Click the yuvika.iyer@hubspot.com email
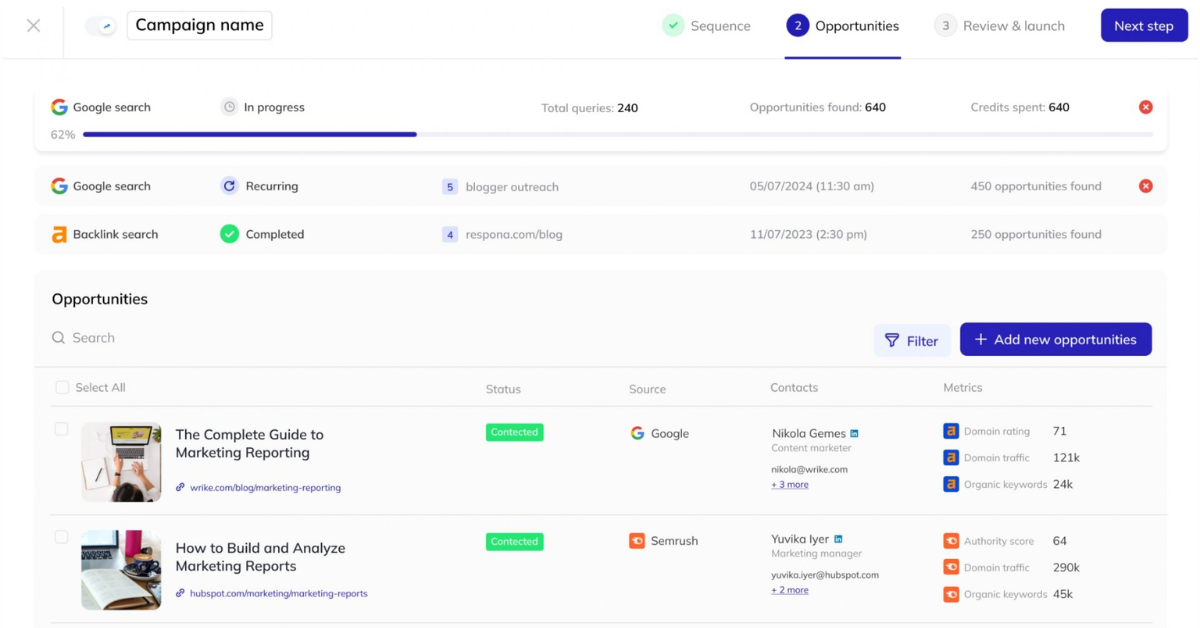Image resolution: width=1200 pixels, height=628 pixels. (825, 575)
